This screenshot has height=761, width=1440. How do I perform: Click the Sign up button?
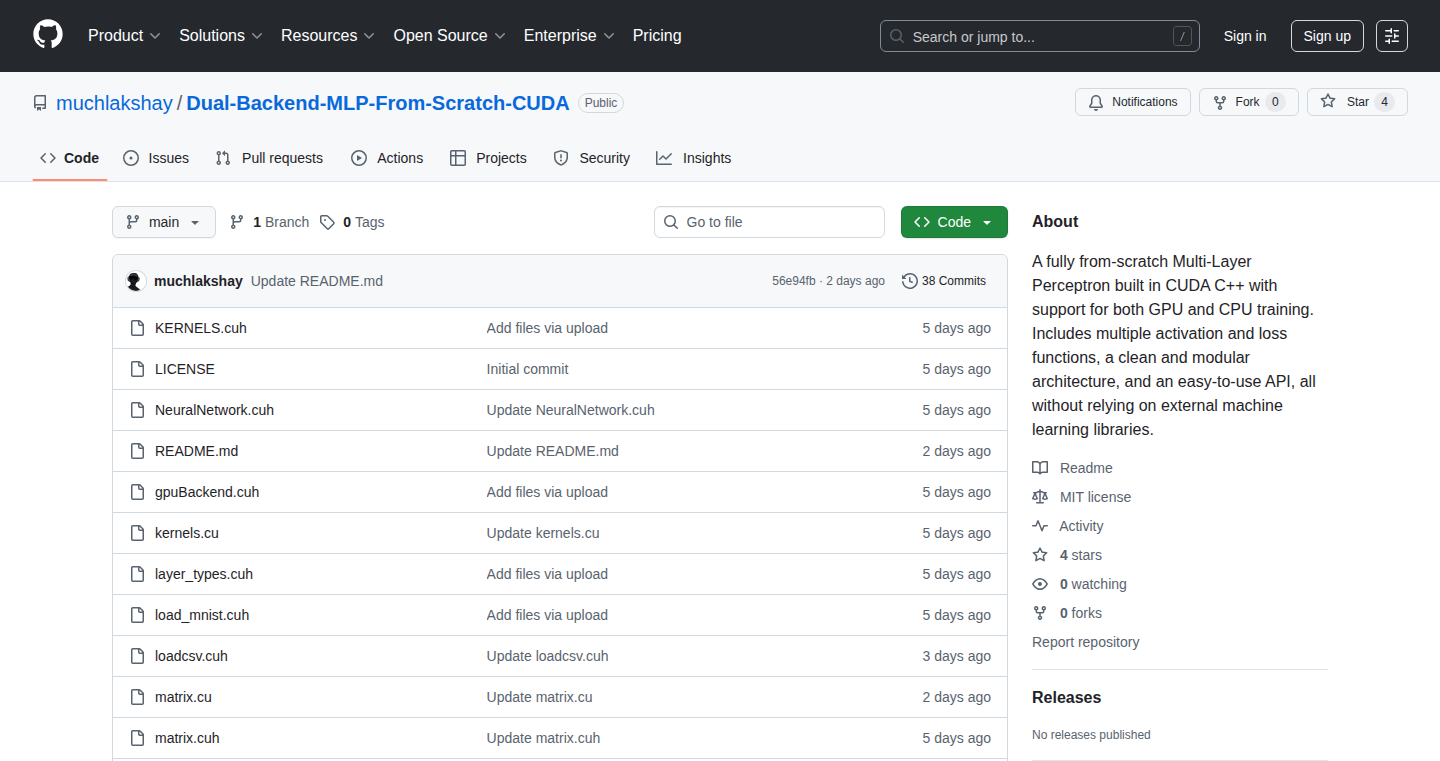[1327, 36]
